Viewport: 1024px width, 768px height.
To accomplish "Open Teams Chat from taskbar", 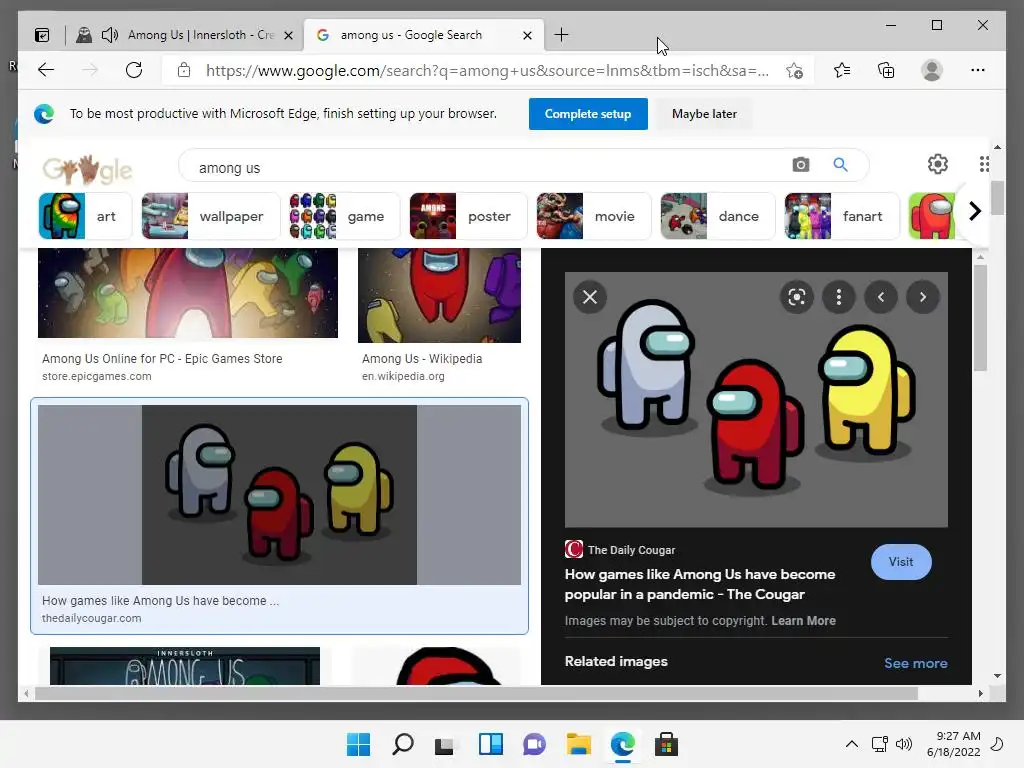I will (534, 744).
